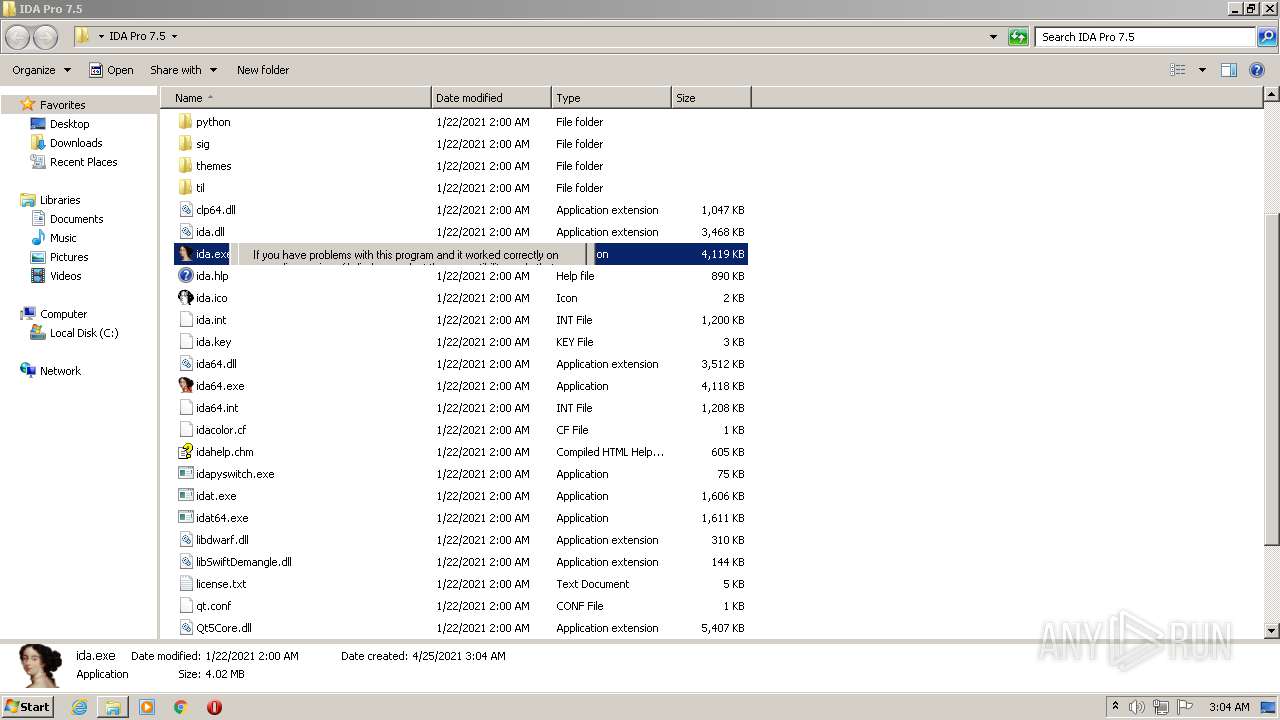Open Network in navigation pane
Image resolution: width=1280 pixels, height=720 pixels.
click(x=60, y=371)
